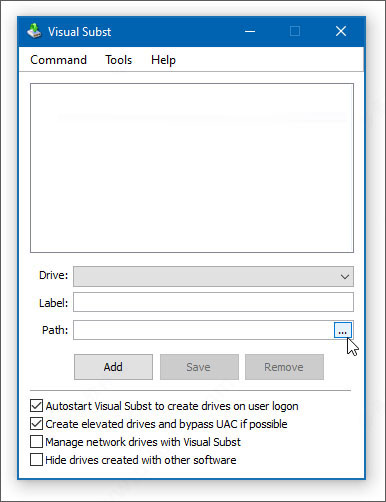The width and height of the screenshot is (386, 502).
Task: Check Hide drives created with other software
Action: tap(36, 460)
